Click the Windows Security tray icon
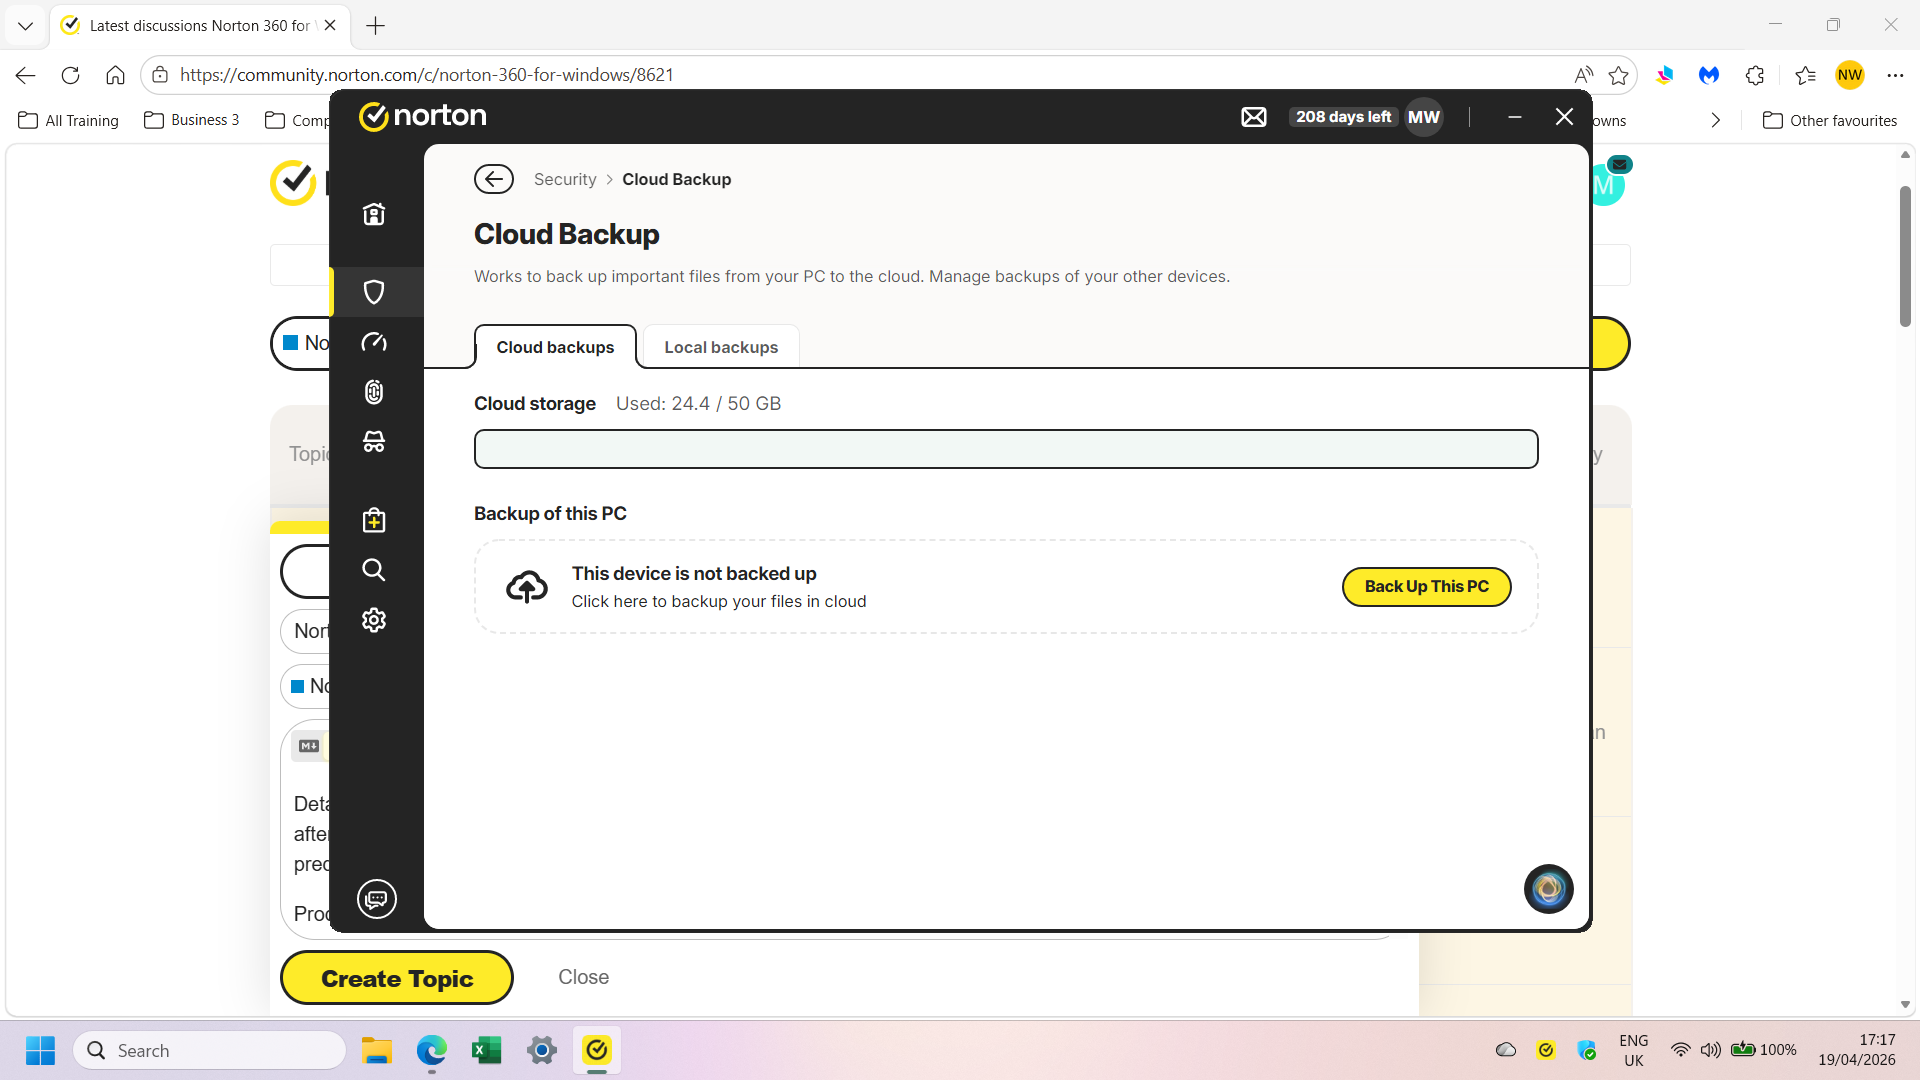 (1587, 1050)
